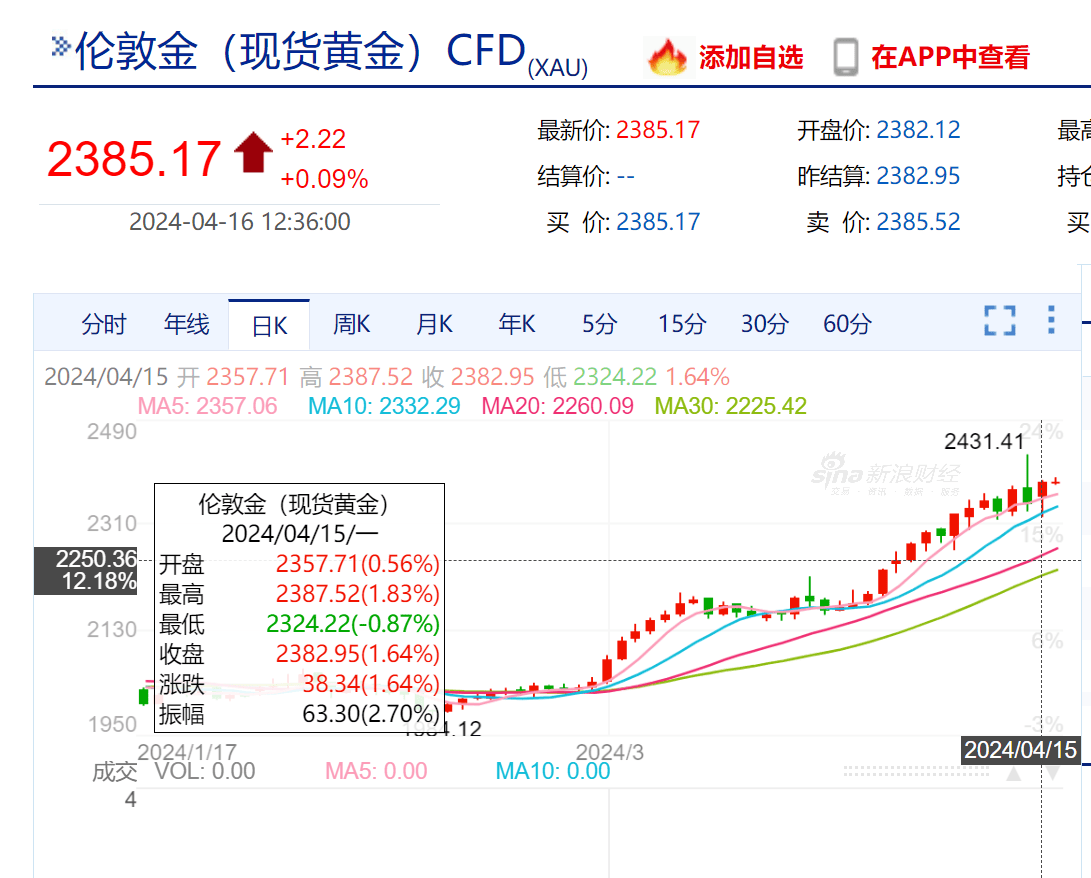Open the chart three-dots options menu
This screenshot has height=878, width=1091.
click(1051, 320)
